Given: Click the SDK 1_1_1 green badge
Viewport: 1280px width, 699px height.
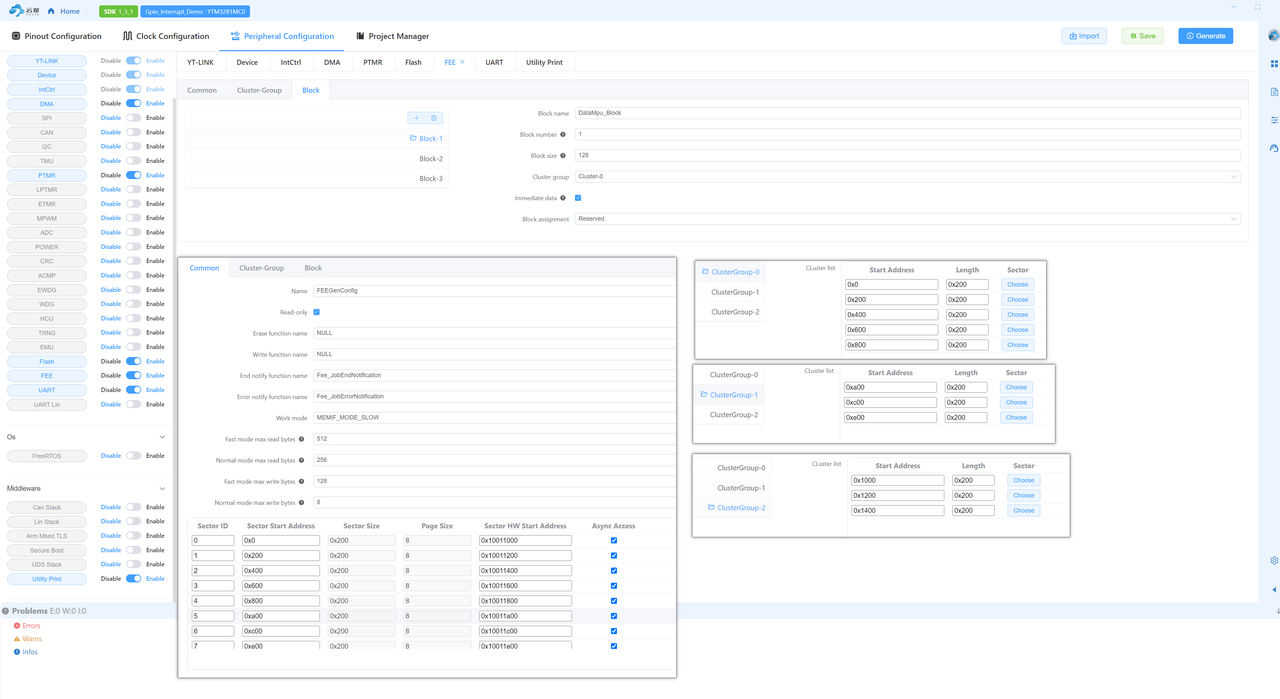Looking at the screenshot, I should [x=118, y=11].
